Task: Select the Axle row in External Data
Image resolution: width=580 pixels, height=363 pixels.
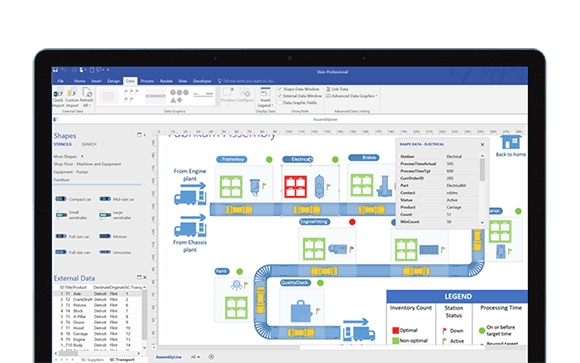Action: (98, 293)
